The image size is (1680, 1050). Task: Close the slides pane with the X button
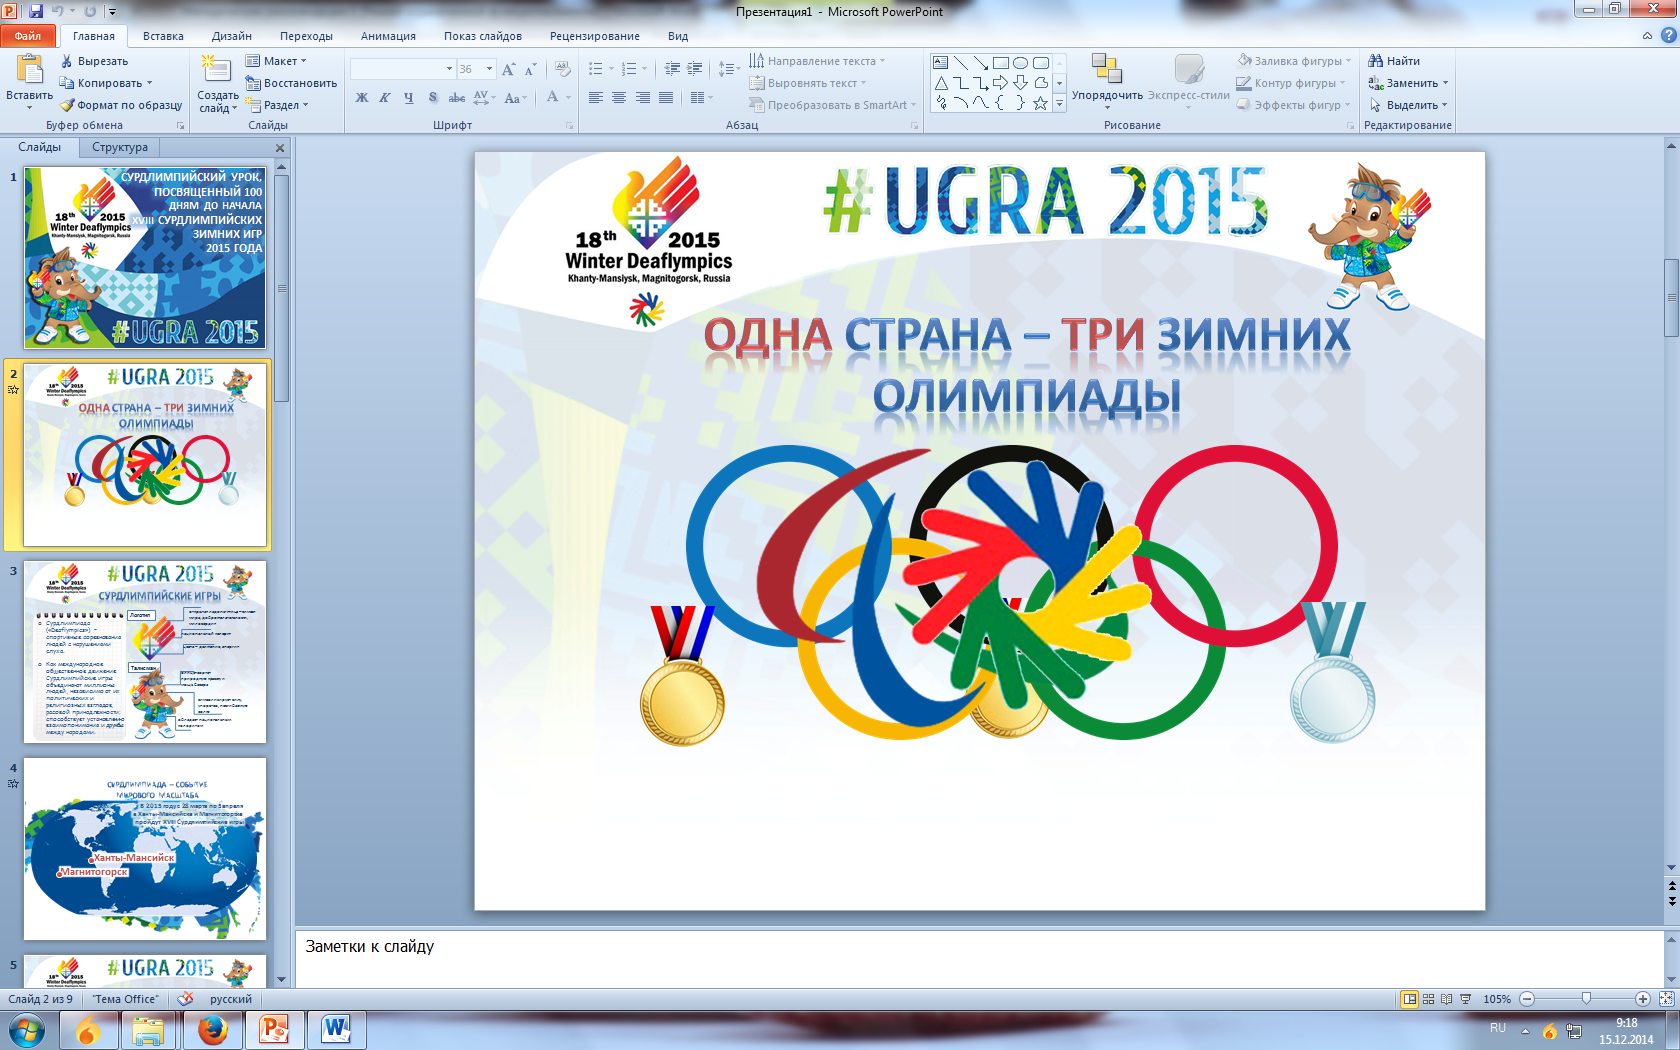pos(280,148)
